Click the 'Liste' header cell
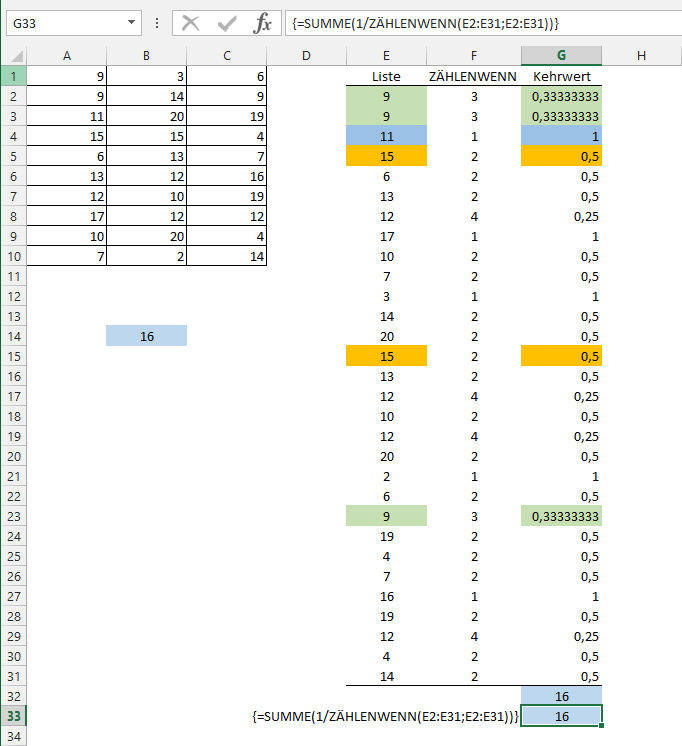This screenshot has height=746, width=682. [x=386, y=76]
